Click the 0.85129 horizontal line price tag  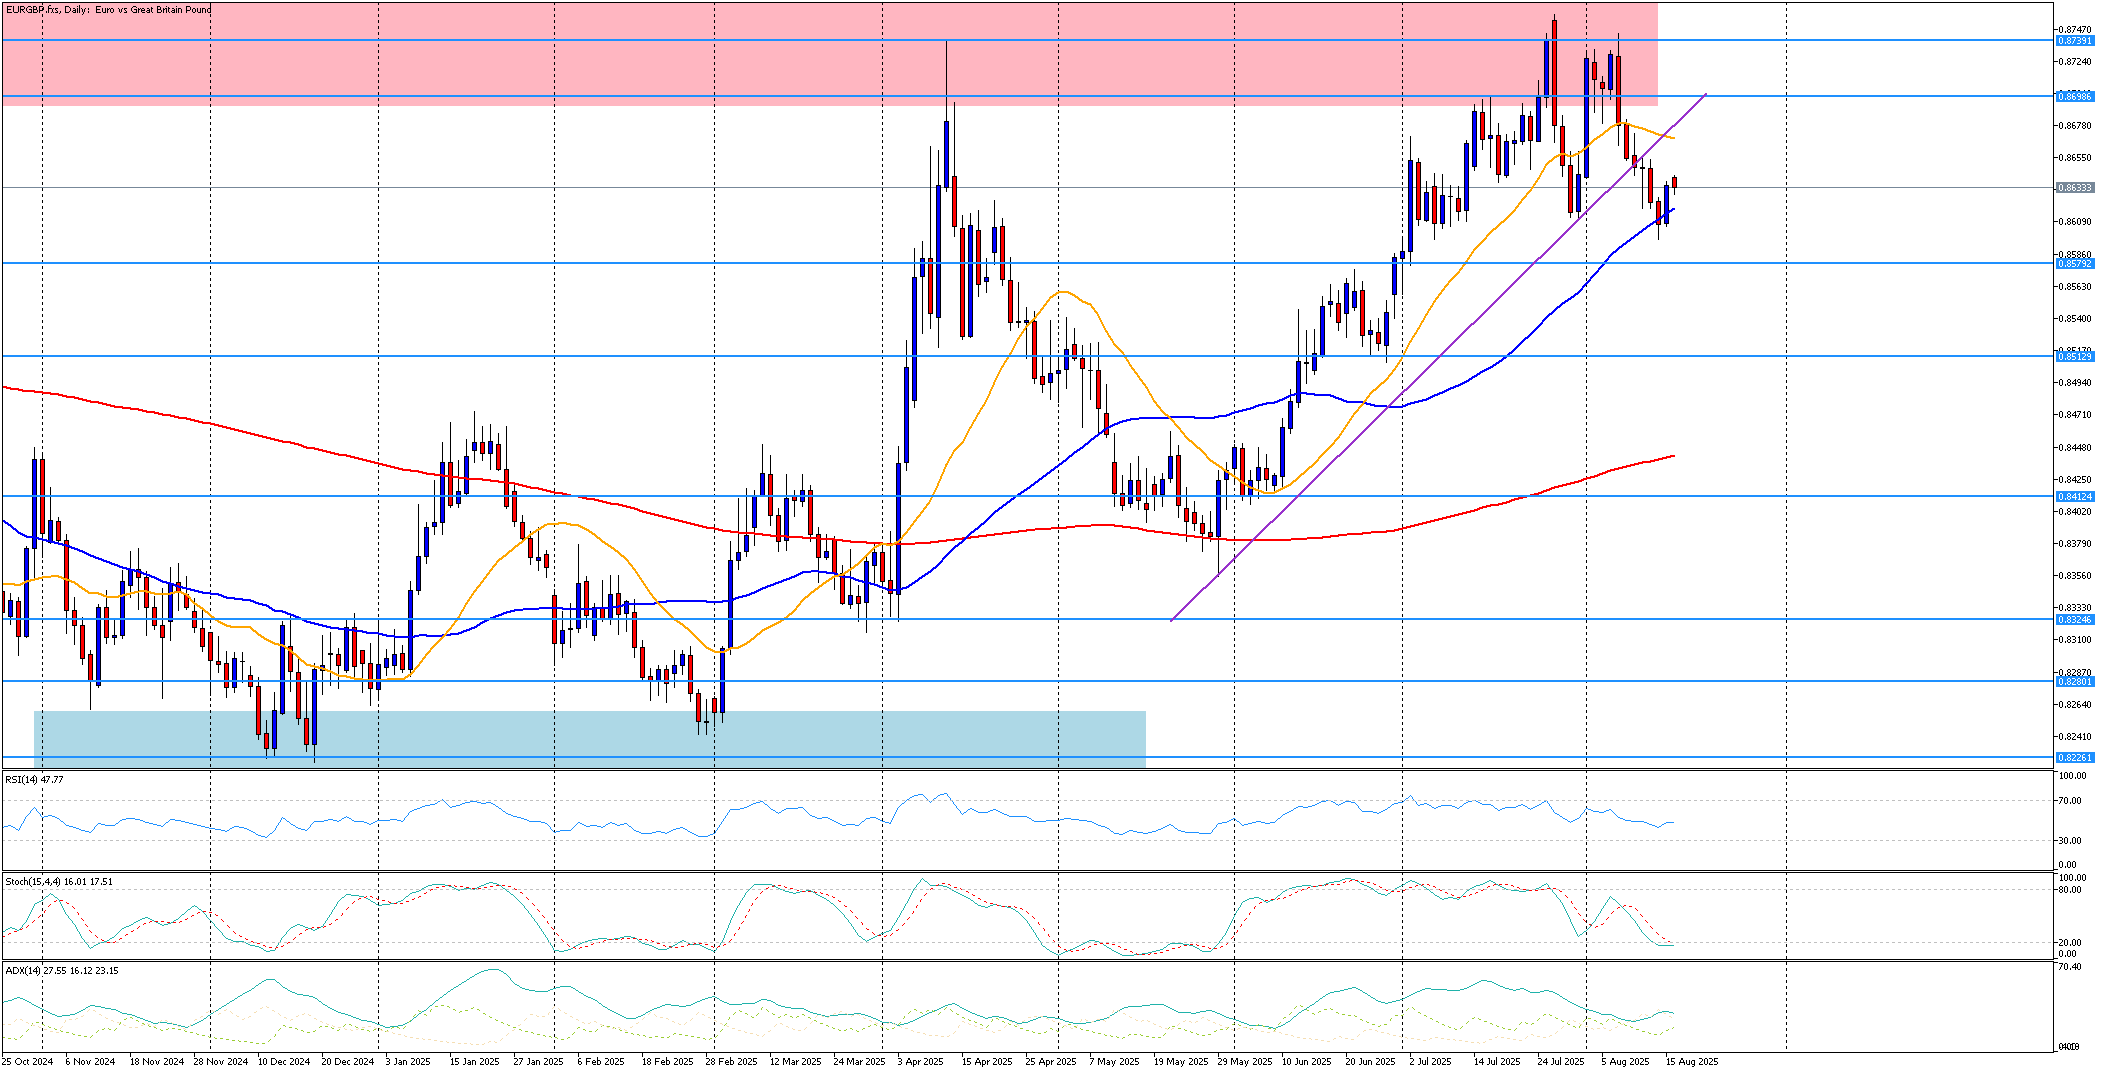2073,357
